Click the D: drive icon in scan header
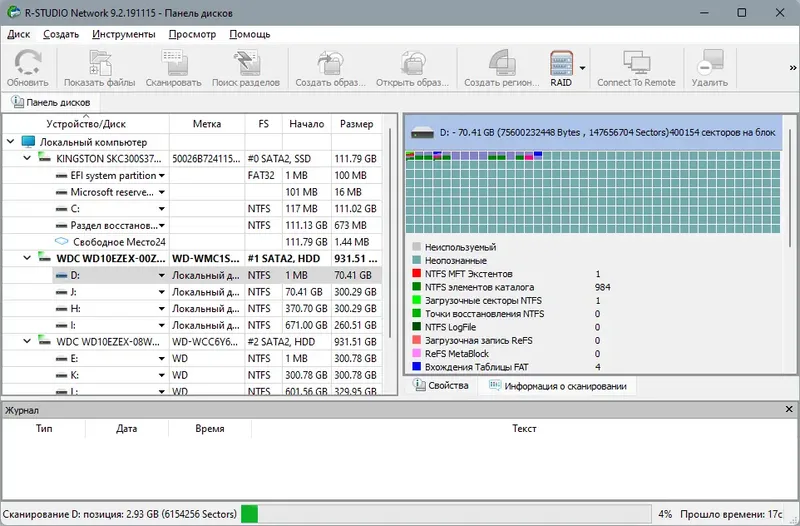 tap(422, 133)
